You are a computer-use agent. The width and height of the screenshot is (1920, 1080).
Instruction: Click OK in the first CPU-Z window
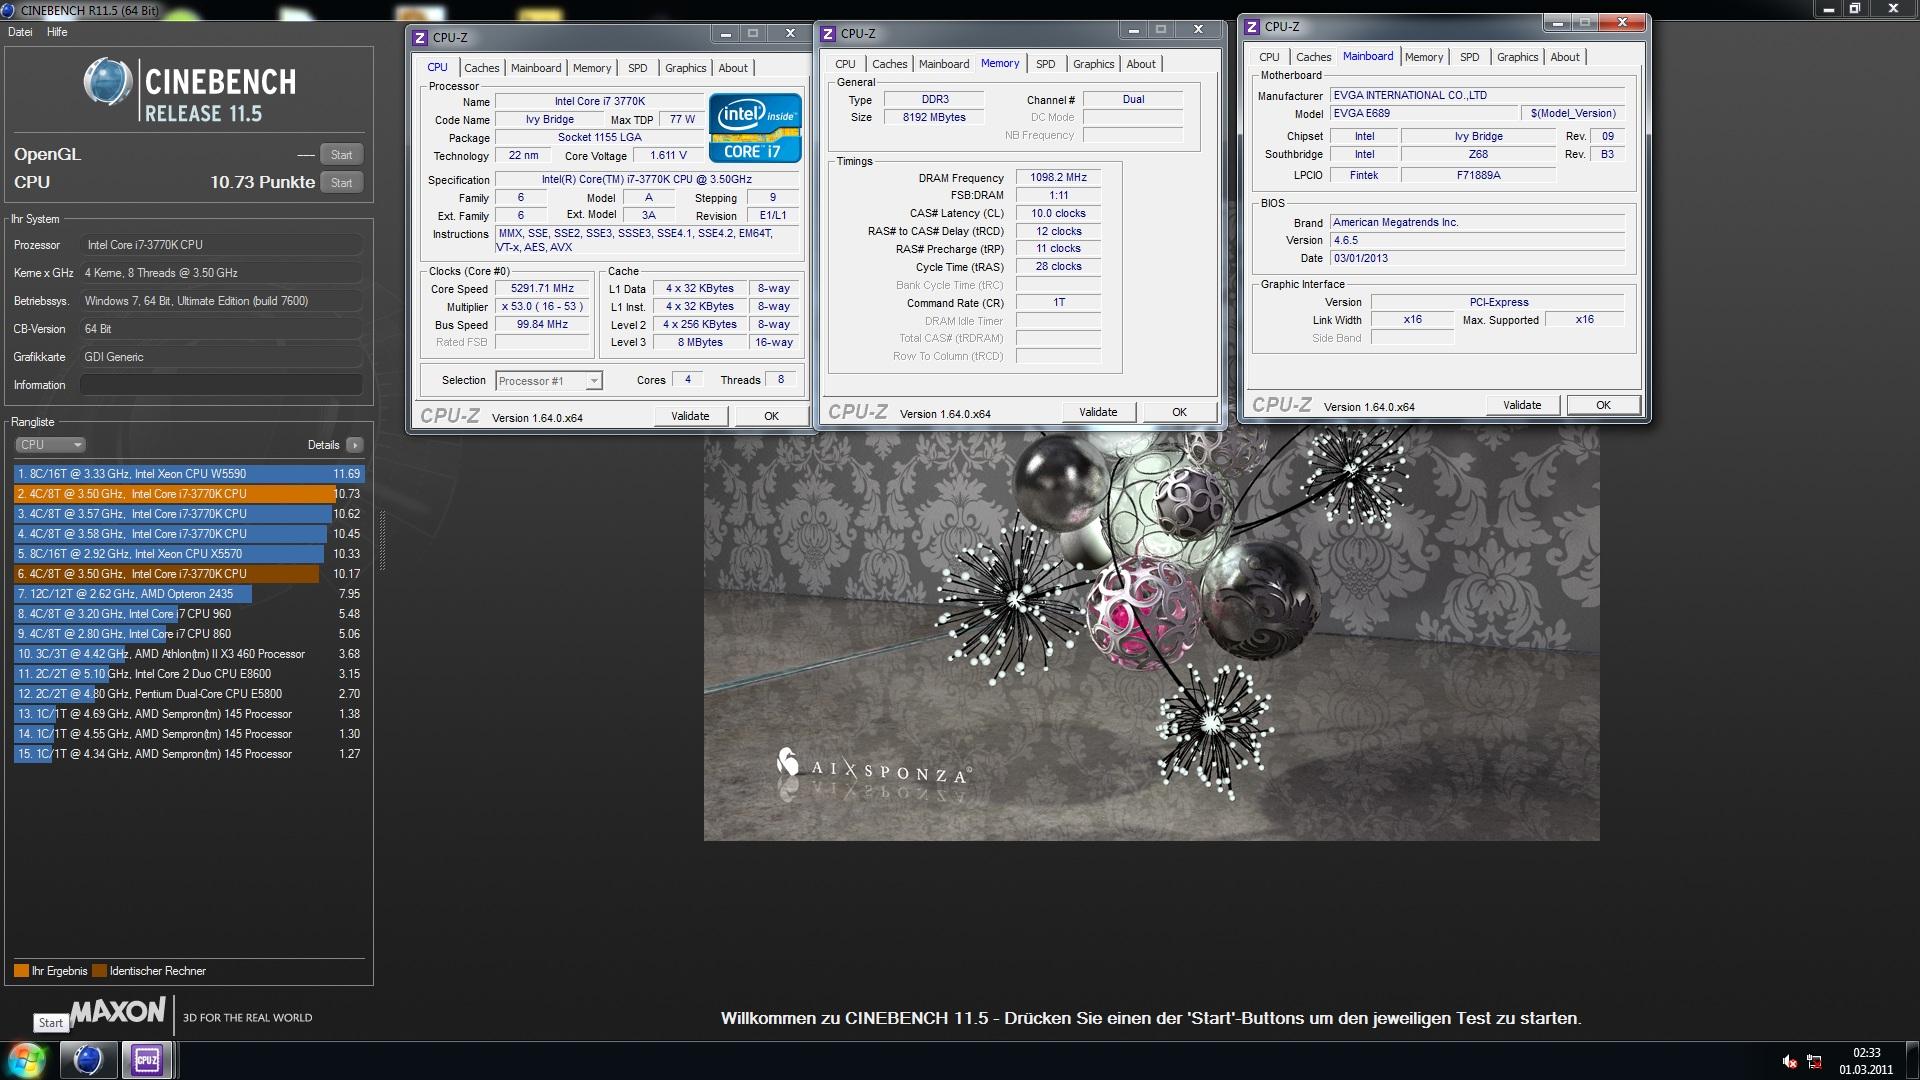[771, 416]
